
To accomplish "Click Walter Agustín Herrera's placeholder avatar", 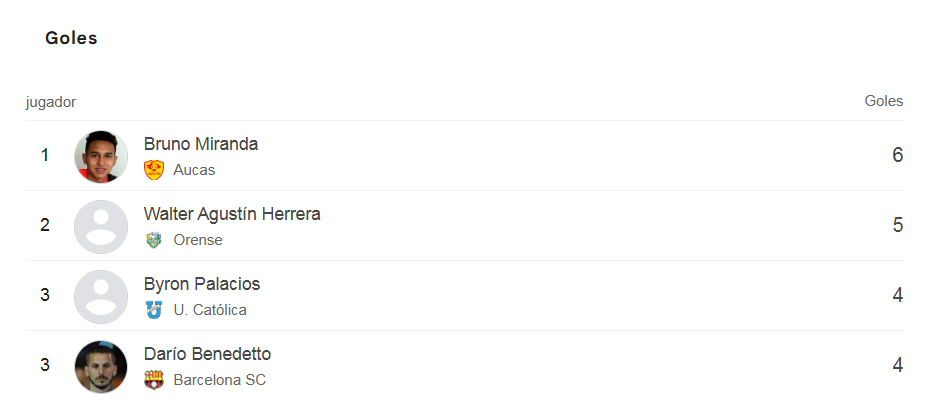I will click(101, 226).
